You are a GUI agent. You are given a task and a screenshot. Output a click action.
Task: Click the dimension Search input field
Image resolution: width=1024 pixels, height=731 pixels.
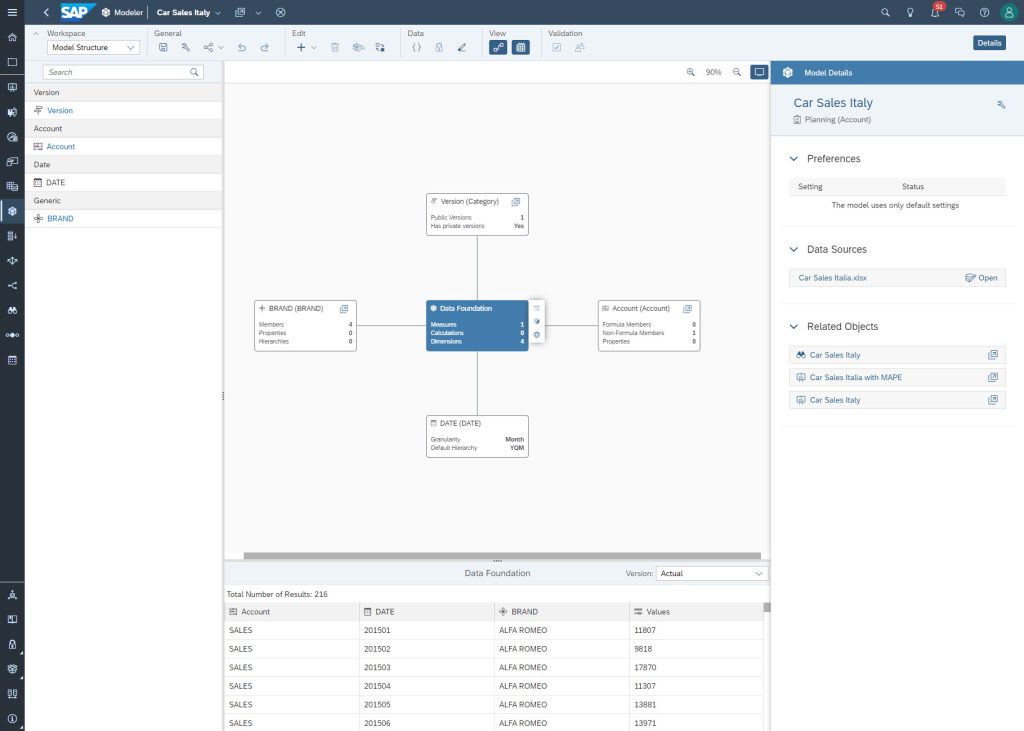[123, 72]
